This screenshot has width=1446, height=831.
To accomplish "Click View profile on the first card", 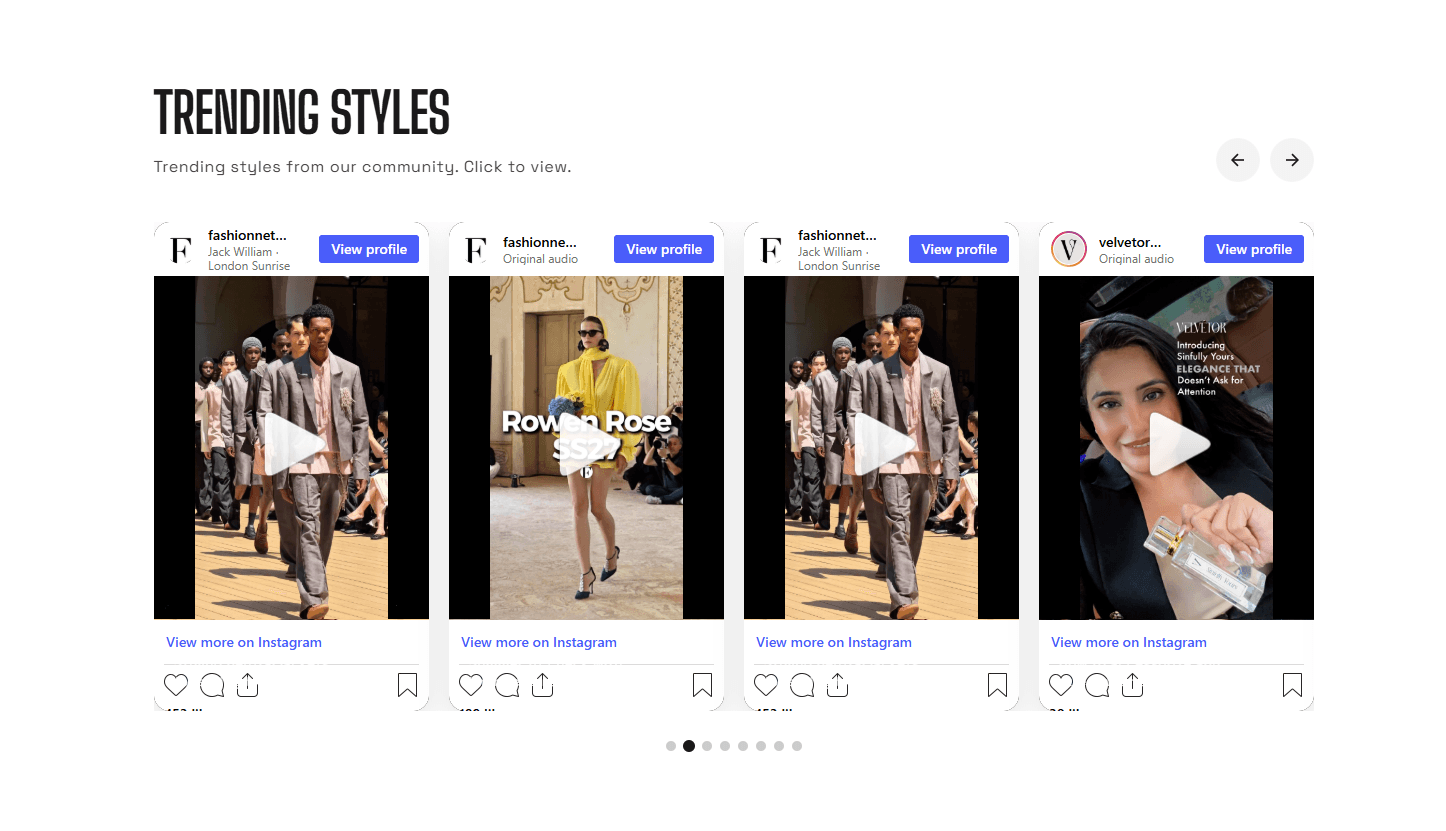I will 369,249.
